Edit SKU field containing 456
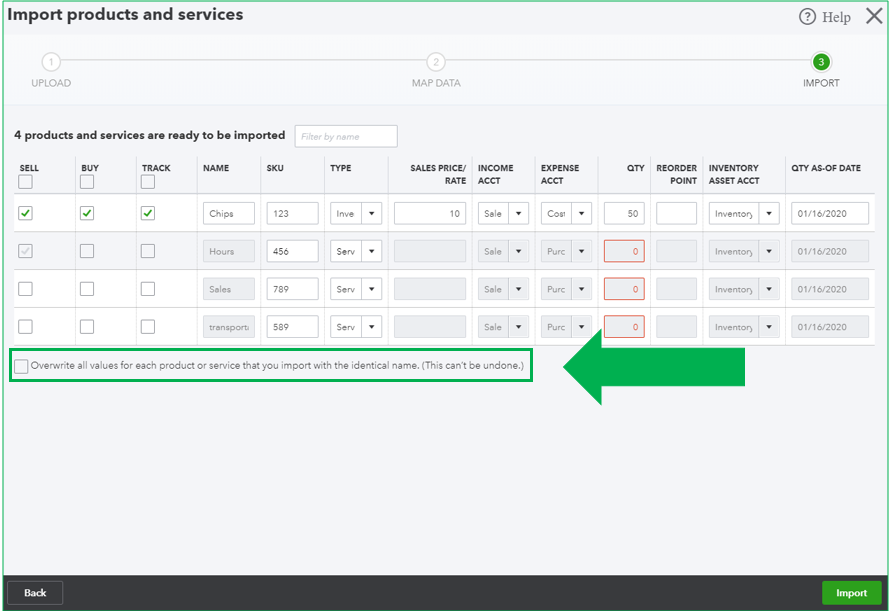Viewport: 890px width, 611px height. (x=292, y=251)
